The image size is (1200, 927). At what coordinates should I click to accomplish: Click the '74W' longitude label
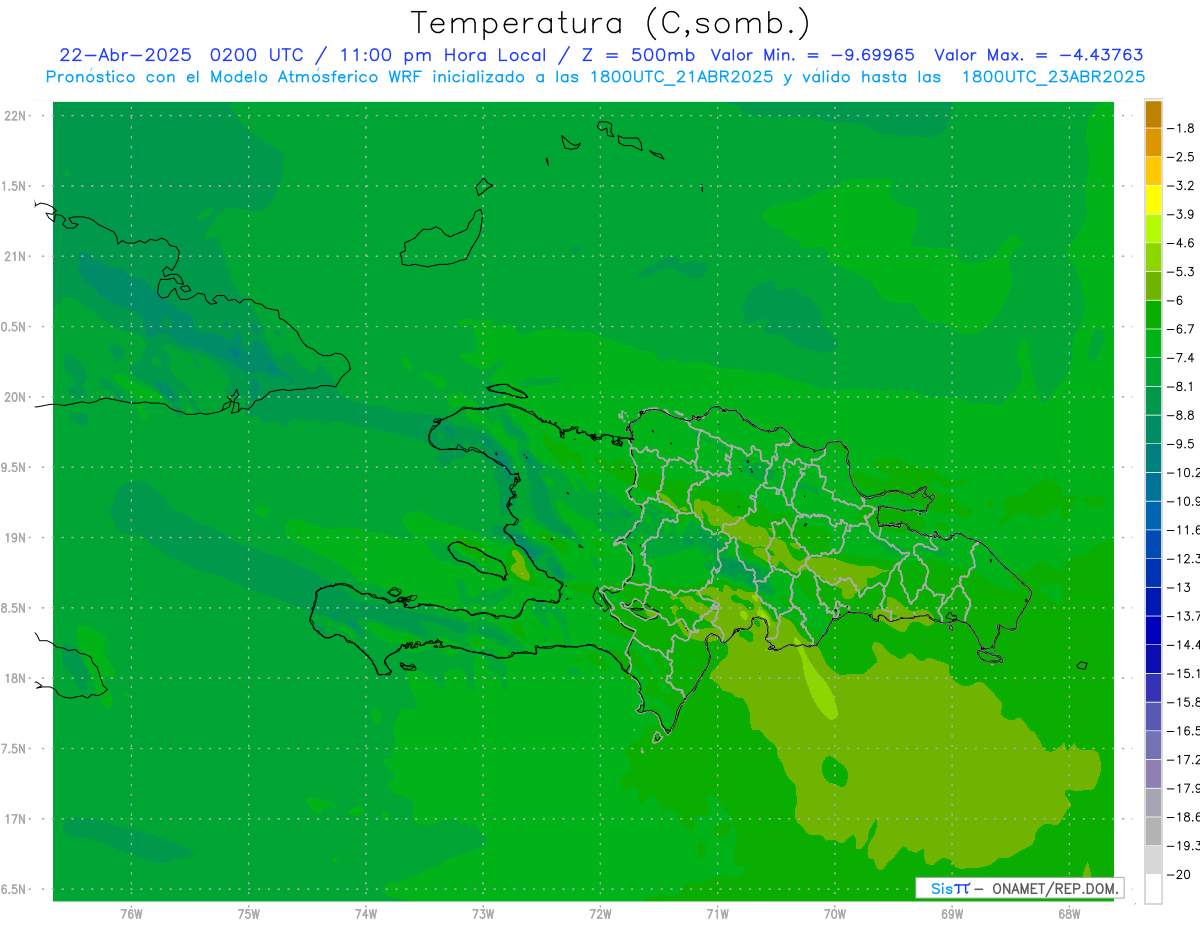365,914
